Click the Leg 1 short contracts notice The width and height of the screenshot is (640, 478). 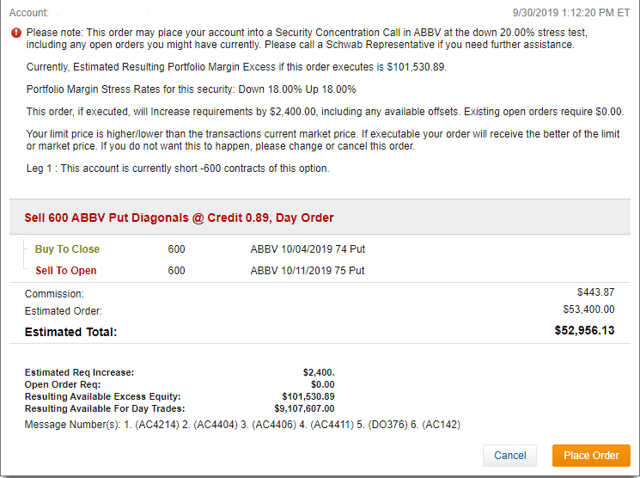click(x=178, y=168)
